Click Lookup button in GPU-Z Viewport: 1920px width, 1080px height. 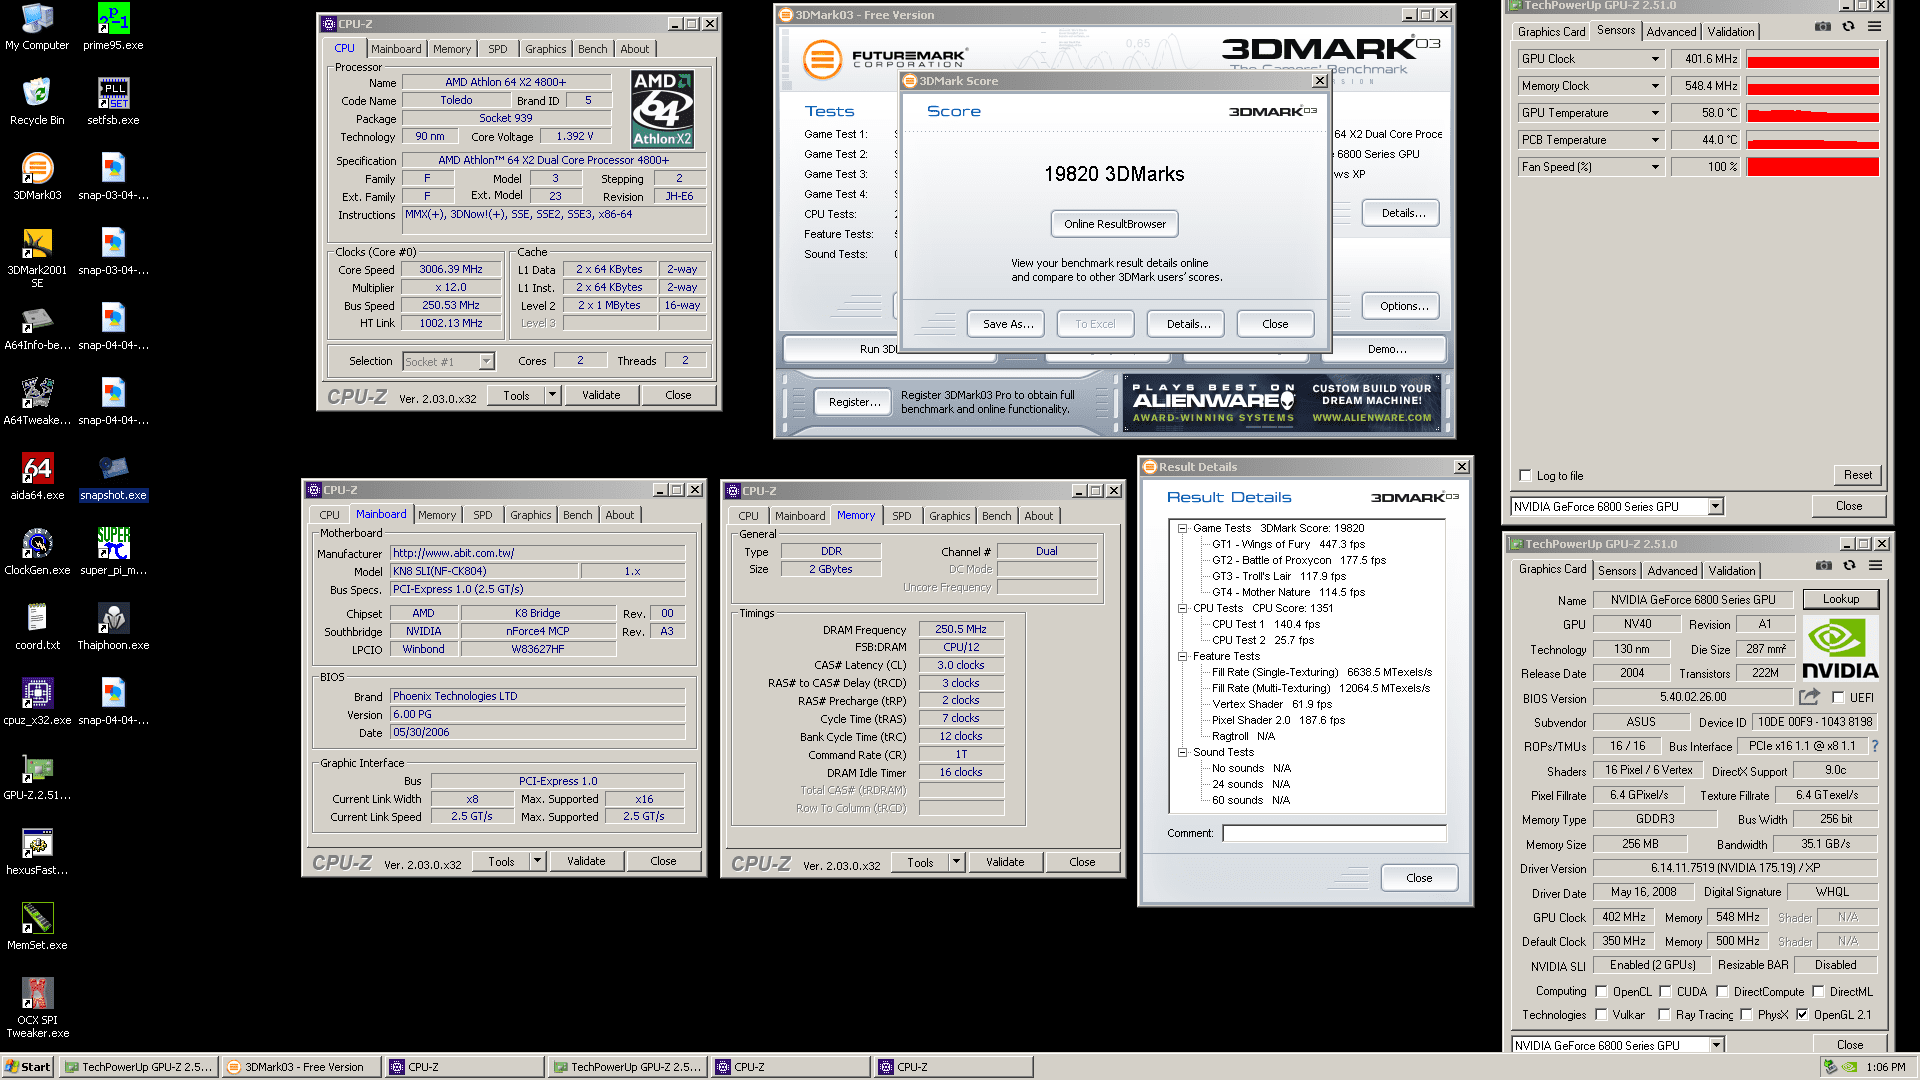tap(1841, 599)
